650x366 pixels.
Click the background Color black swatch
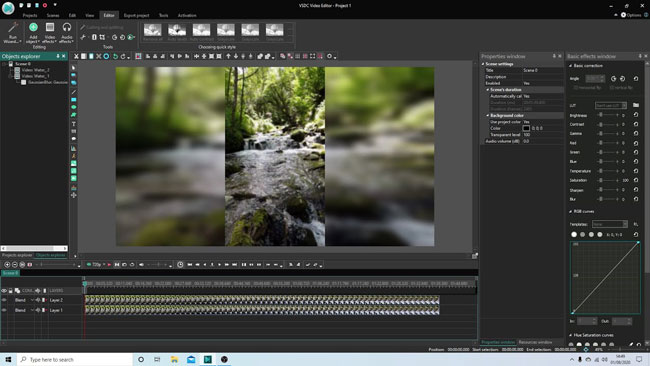526,128
